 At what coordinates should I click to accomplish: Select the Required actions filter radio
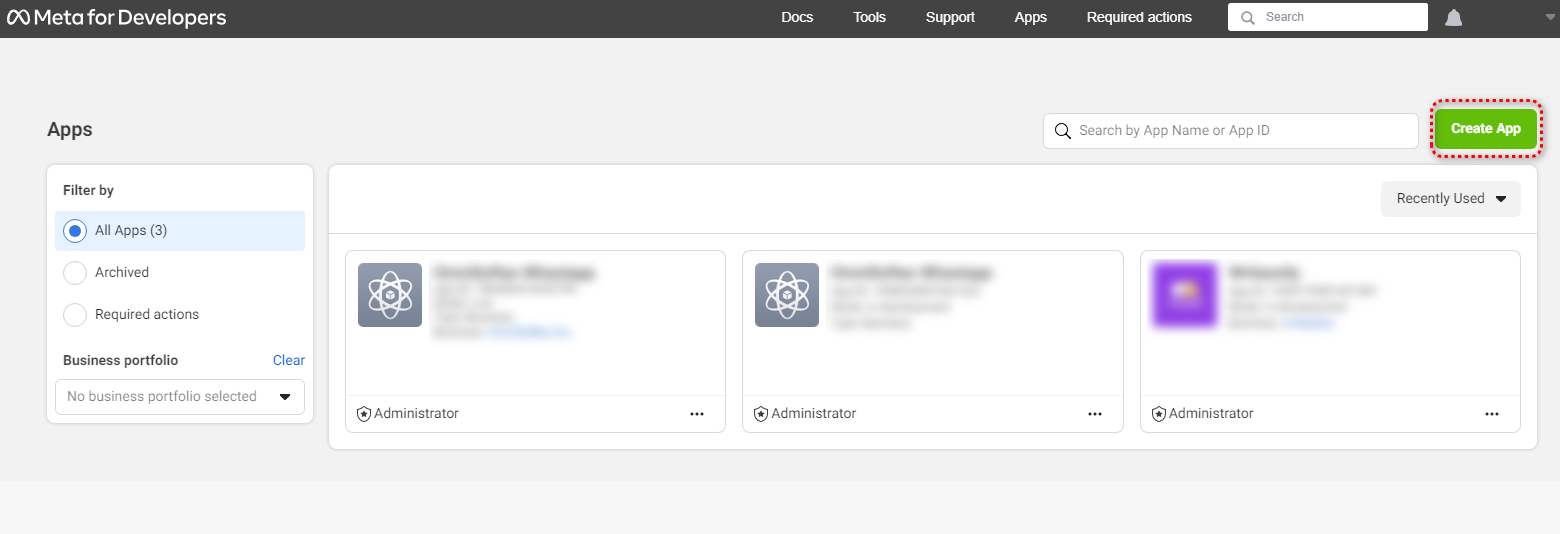point(75,315)
